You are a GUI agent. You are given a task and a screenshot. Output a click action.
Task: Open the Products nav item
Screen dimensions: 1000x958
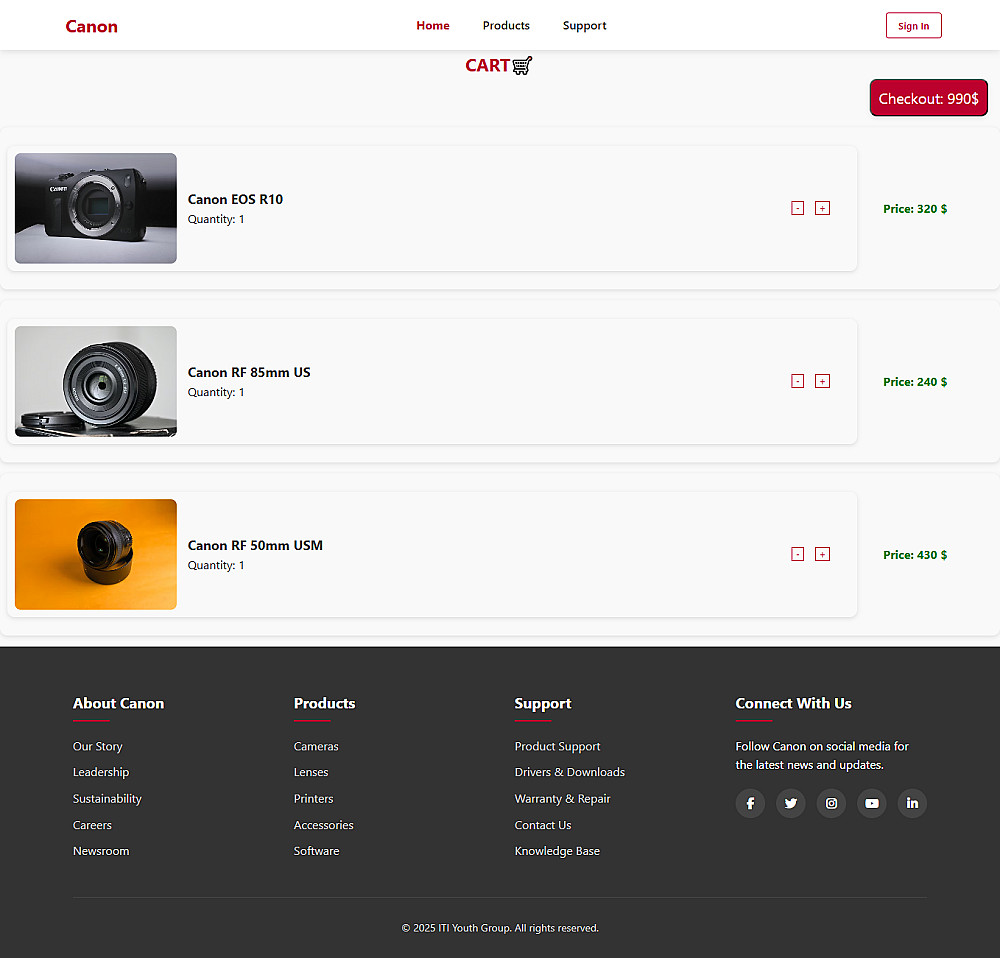pyautogui.click(x=506, y=26)
